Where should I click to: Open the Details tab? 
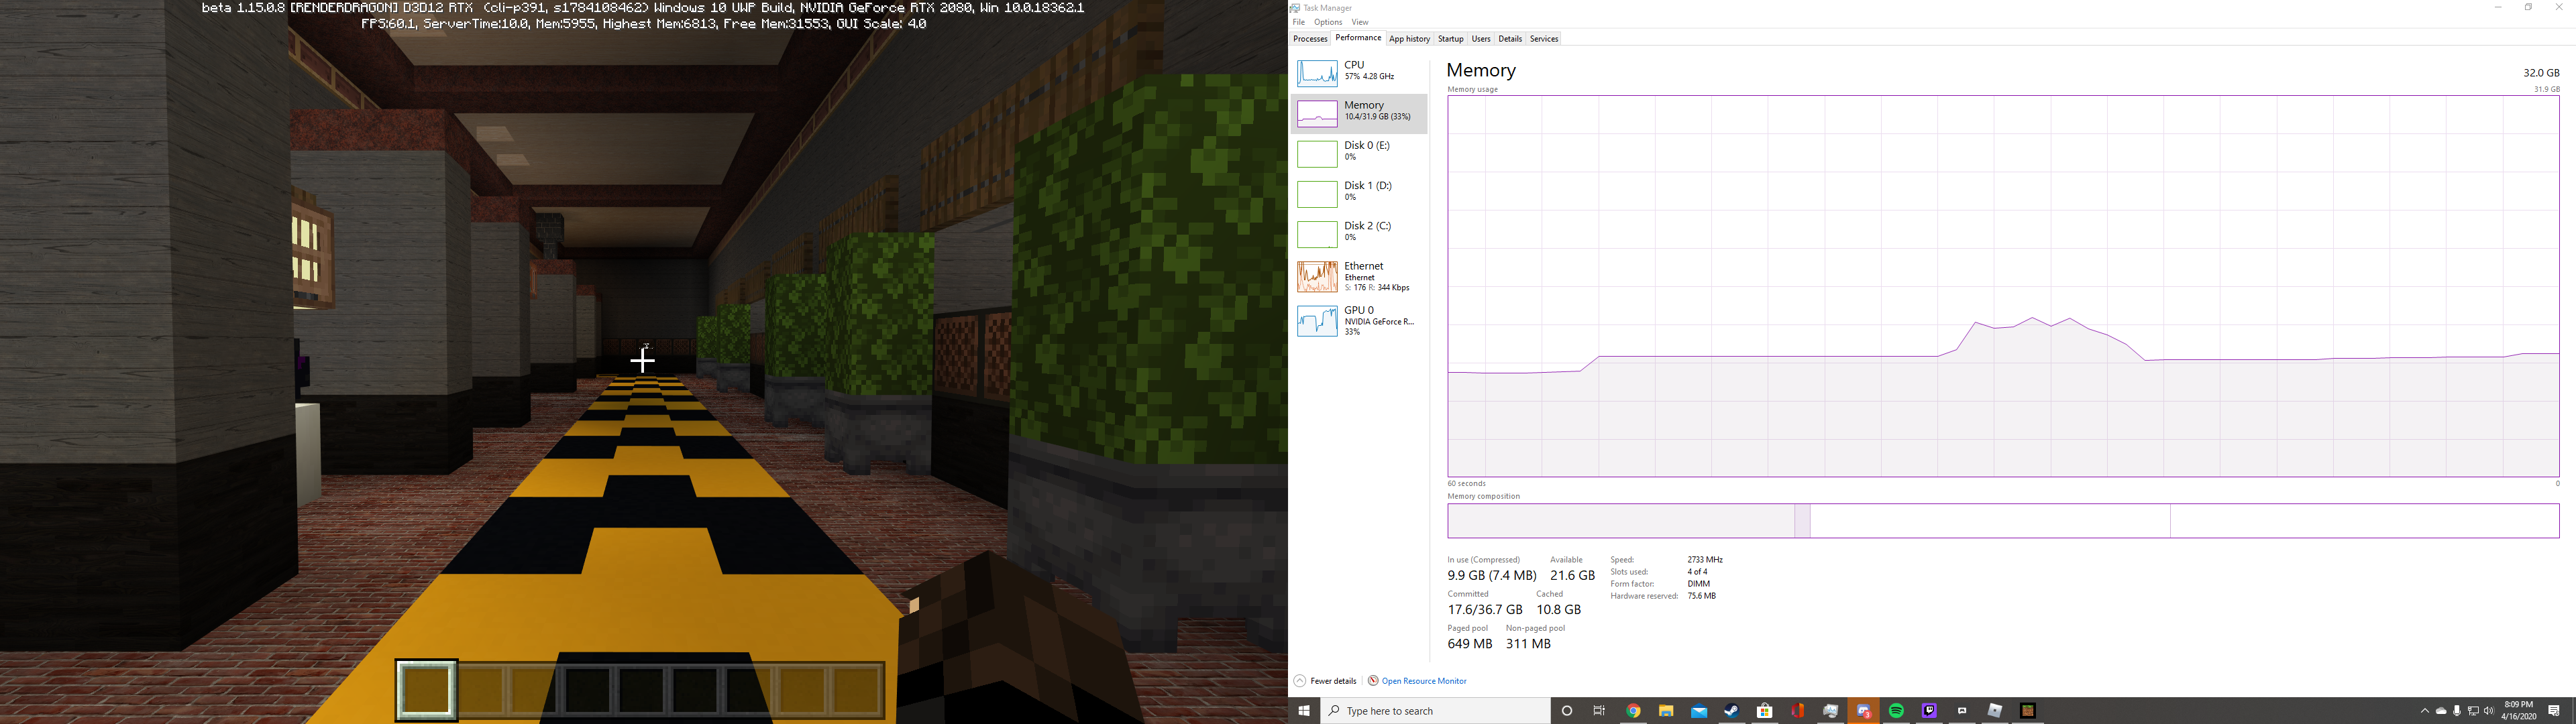1509,39
